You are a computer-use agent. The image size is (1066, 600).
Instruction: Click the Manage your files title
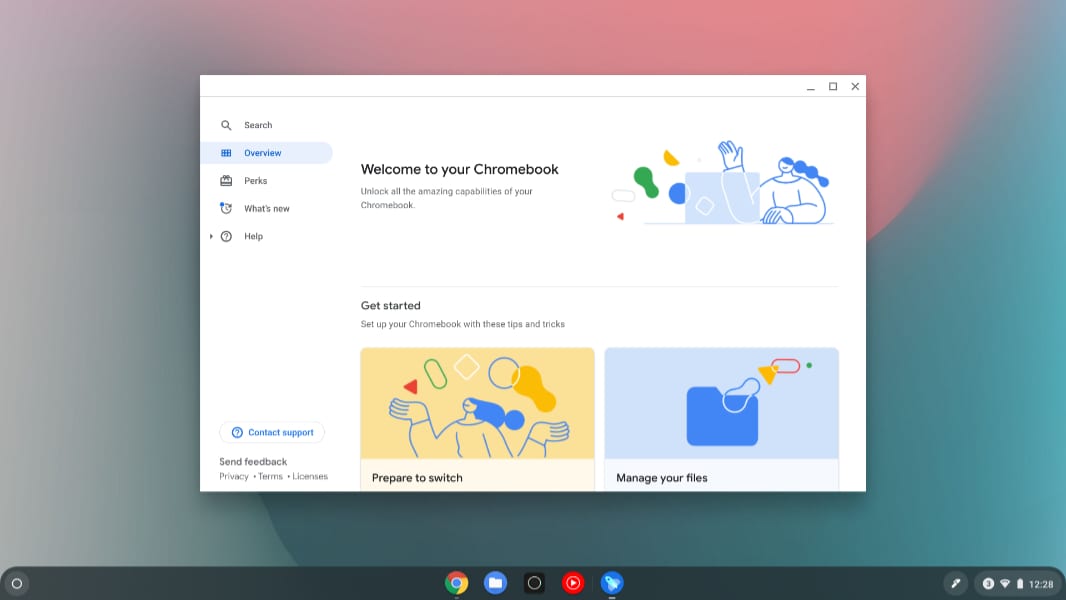(661, 478)
